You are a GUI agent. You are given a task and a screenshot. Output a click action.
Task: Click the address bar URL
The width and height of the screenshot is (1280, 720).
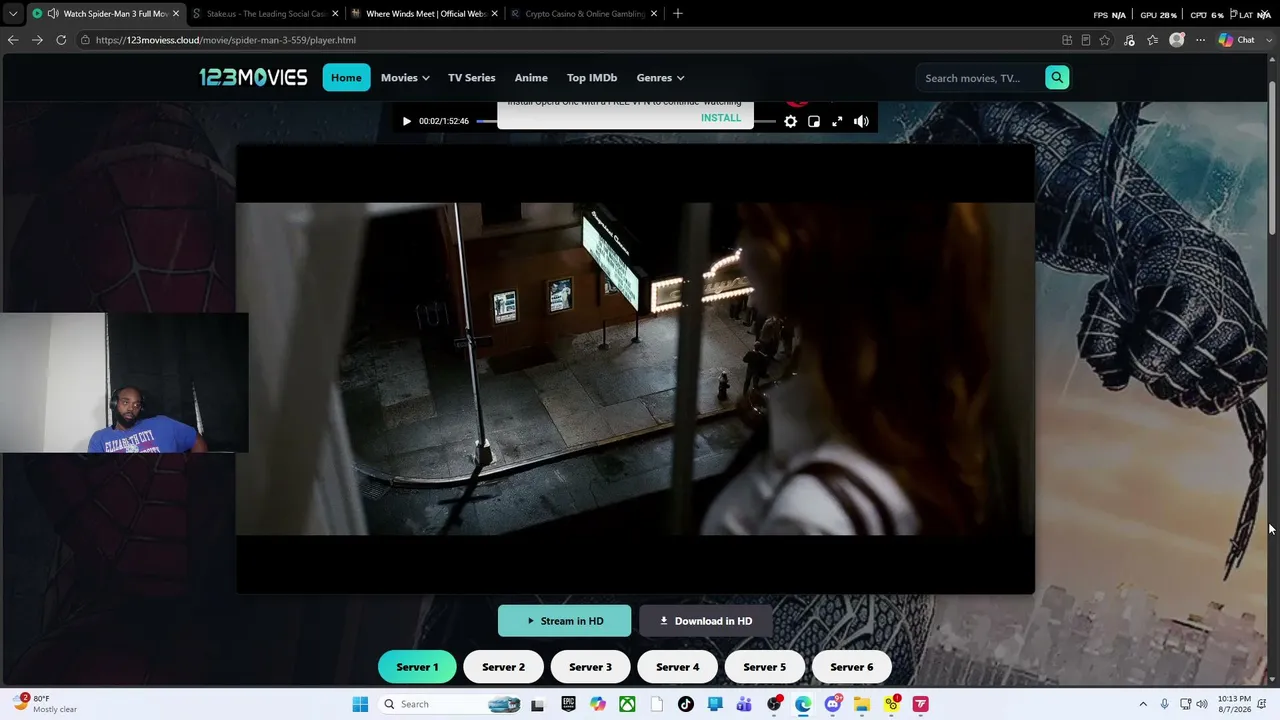tap(226, 40)
